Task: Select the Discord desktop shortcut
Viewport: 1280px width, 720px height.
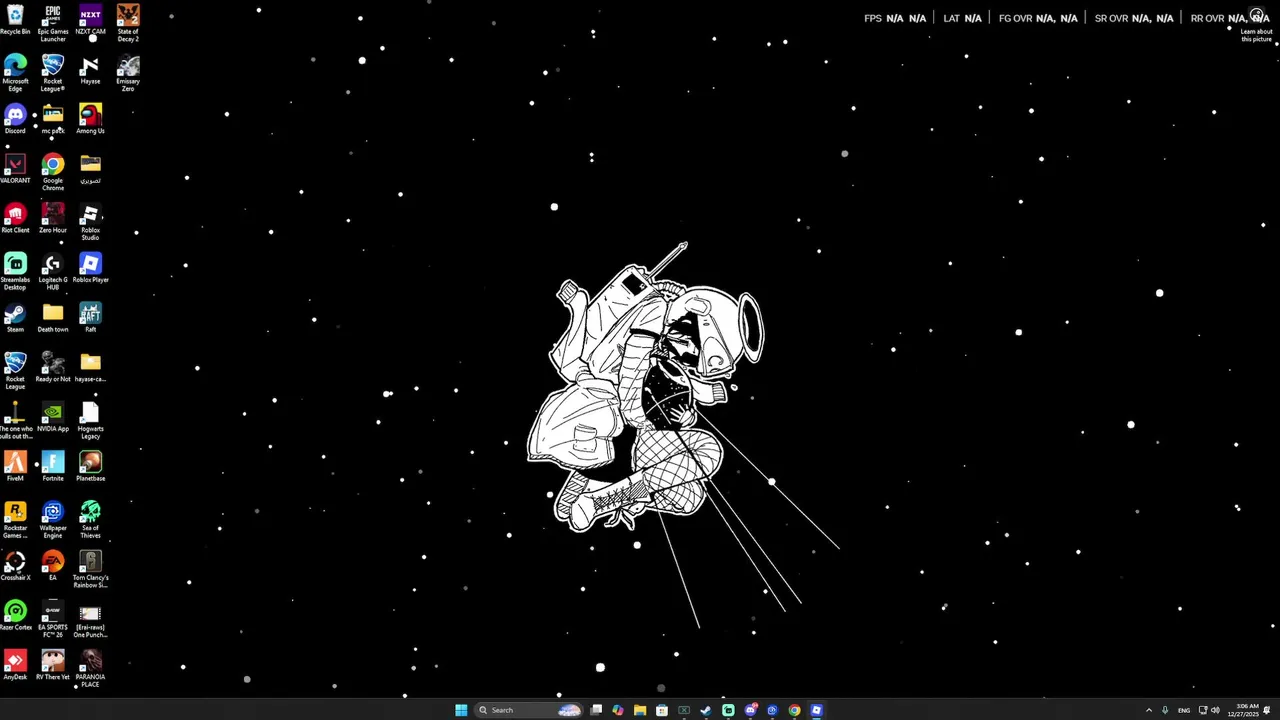Action: click(15, 119)
